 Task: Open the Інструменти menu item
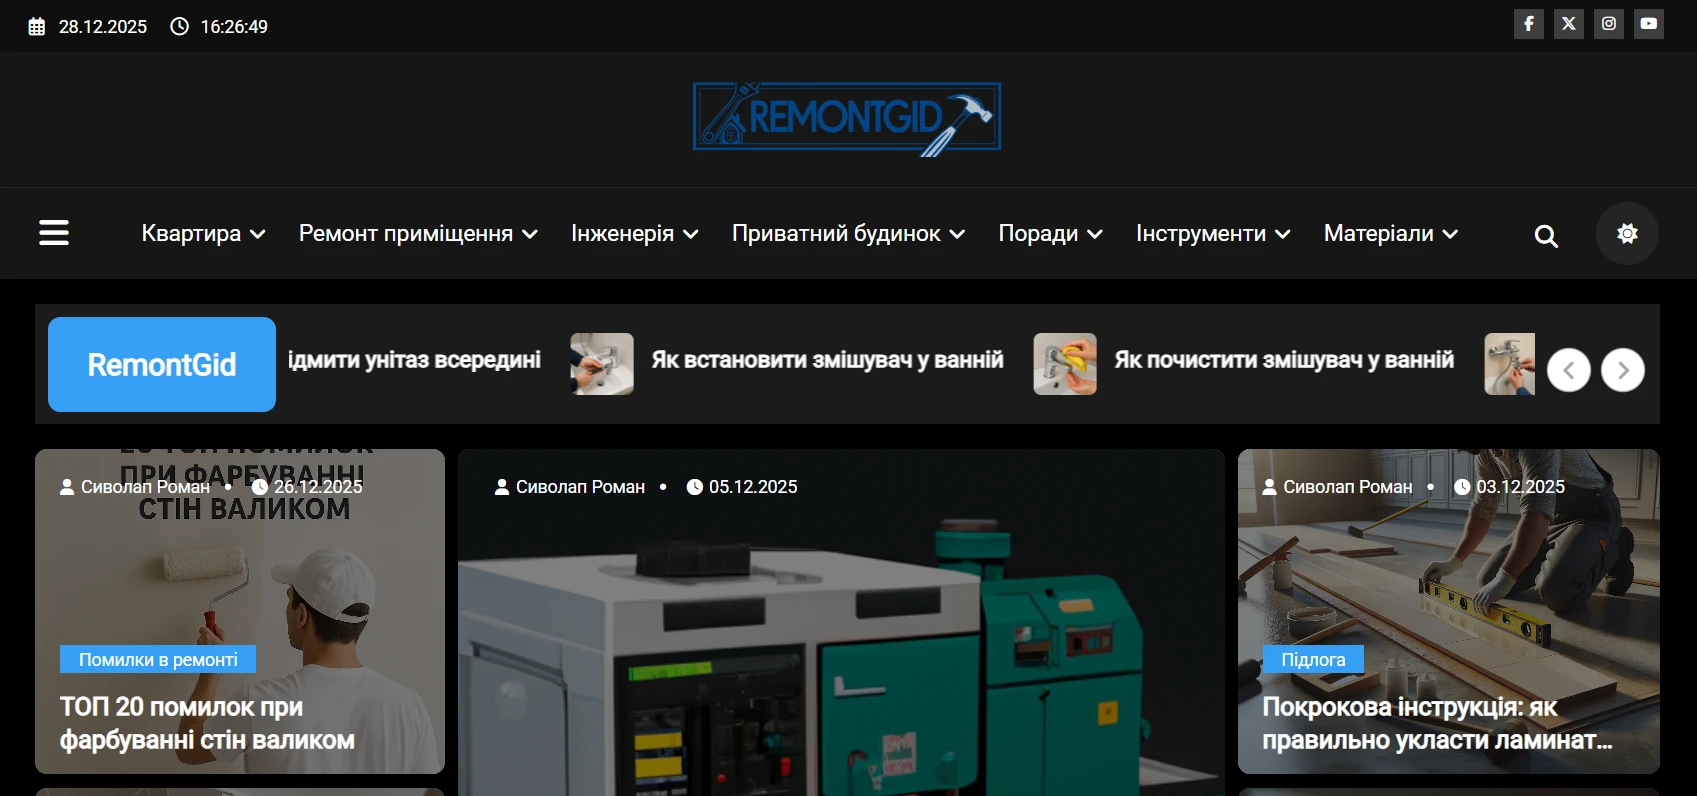1212,234
